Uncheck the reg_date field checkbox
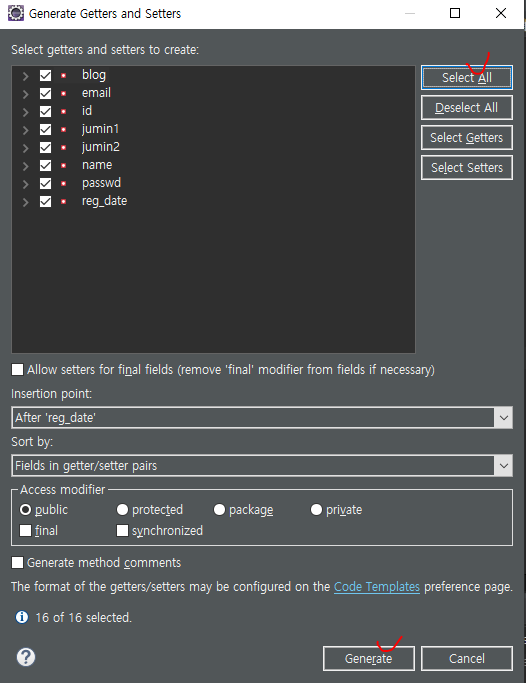The width and height of the screenshot is (526, 683). coord(45,202)
